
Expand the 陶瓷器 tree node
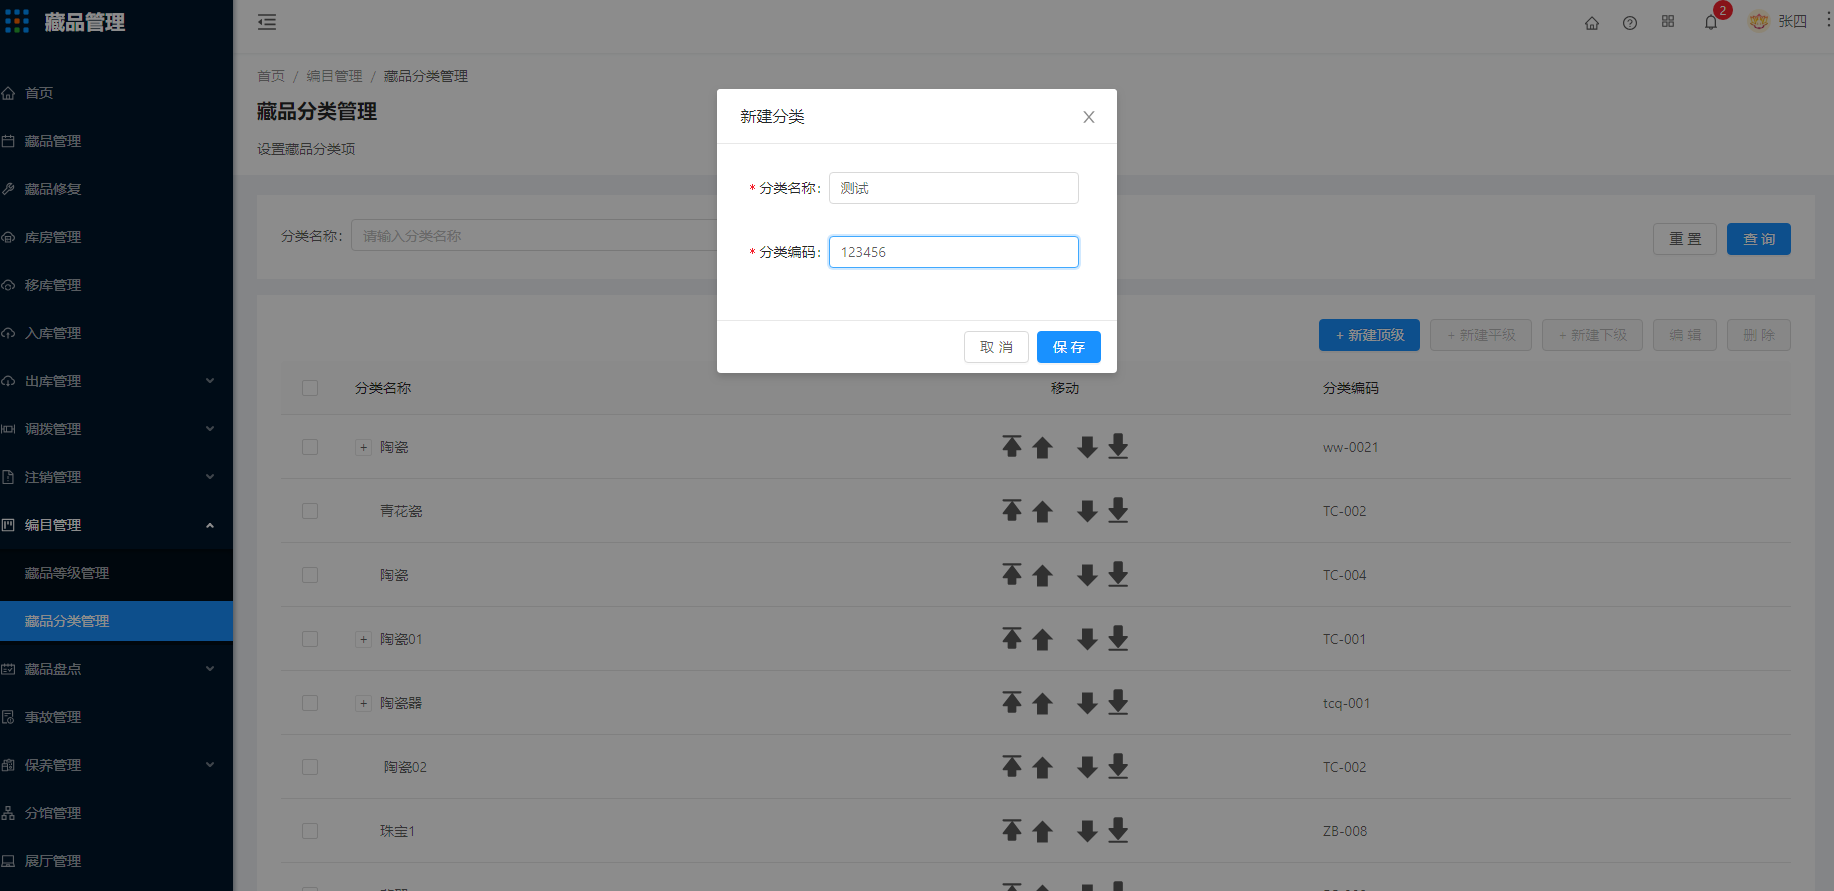tap(364, 703)
